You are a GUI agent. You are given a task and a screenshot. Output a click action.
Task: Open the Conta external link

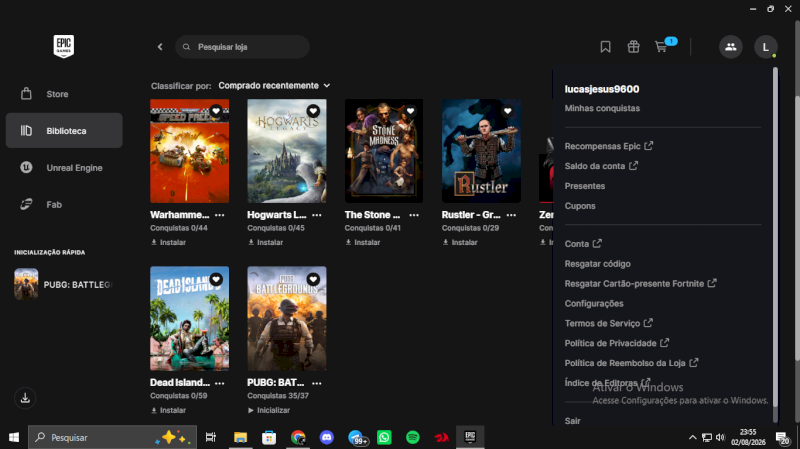click(x=583, y=244)
